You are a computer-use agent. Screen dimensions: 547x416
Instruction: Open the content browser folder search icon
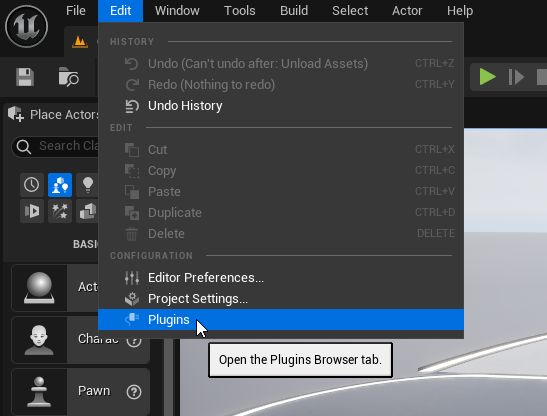(x=68, y=76)
